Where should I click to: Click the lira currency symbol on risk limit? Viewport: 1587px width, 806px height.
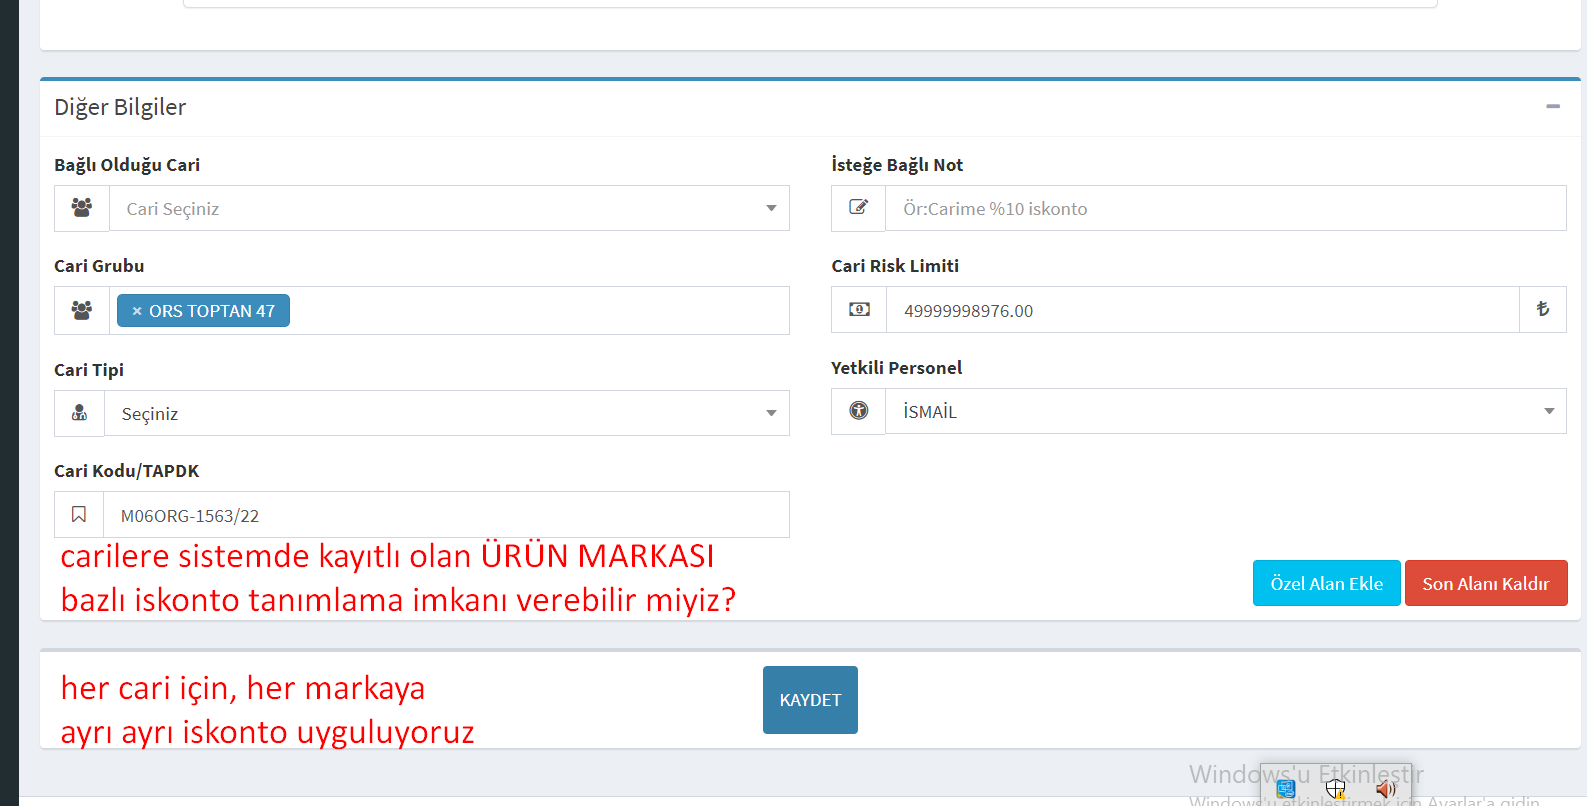[x=1542, y=310]
